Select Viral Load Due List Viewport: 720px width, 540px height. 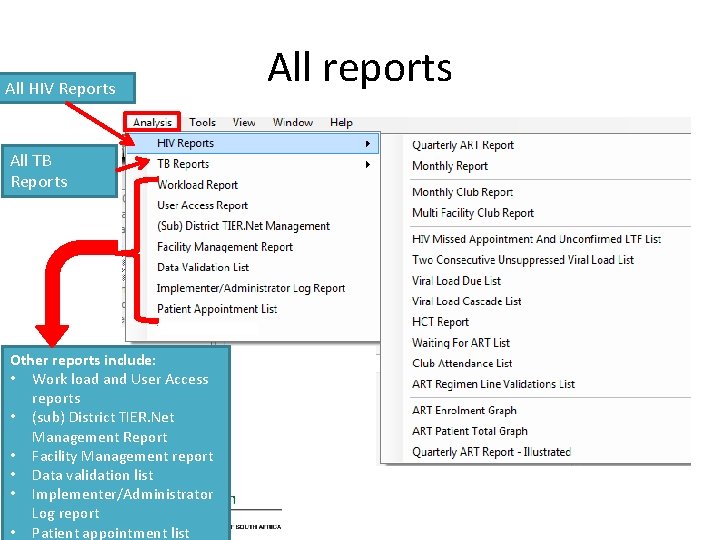pos(456,281)
